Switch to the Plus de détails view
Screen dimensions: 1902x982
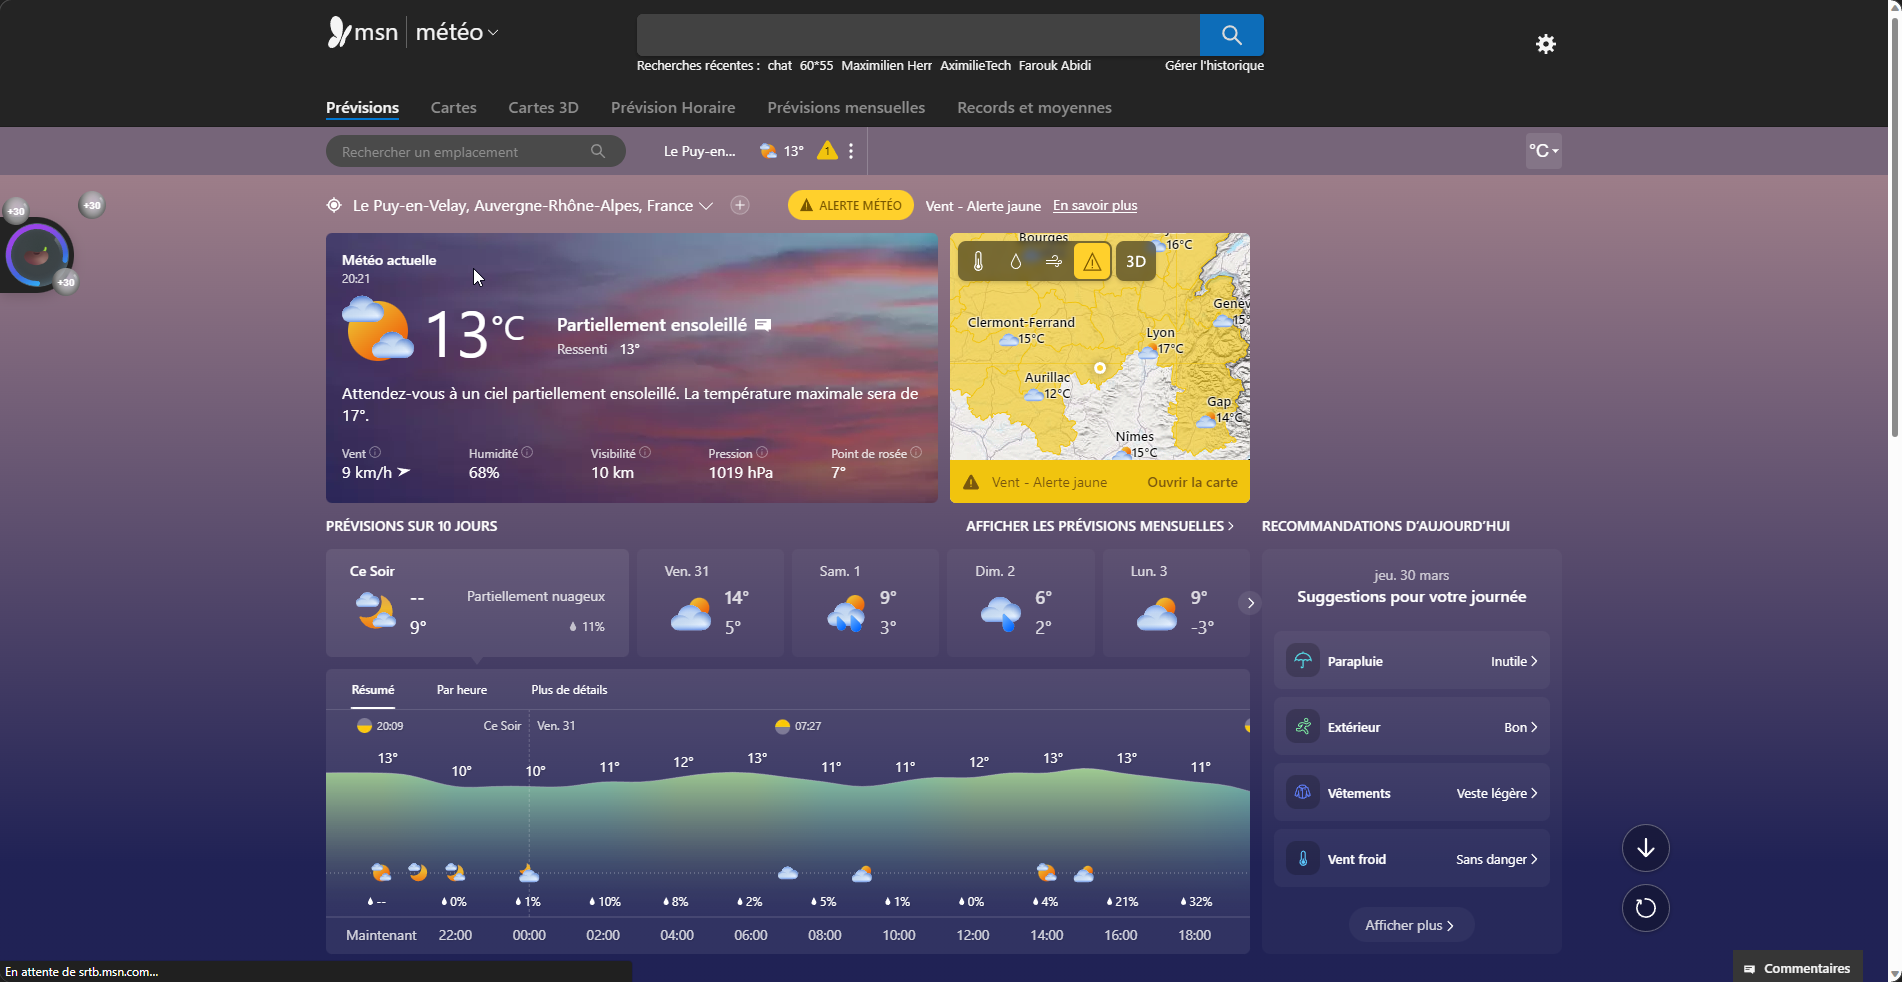click(x=569, y=690)
